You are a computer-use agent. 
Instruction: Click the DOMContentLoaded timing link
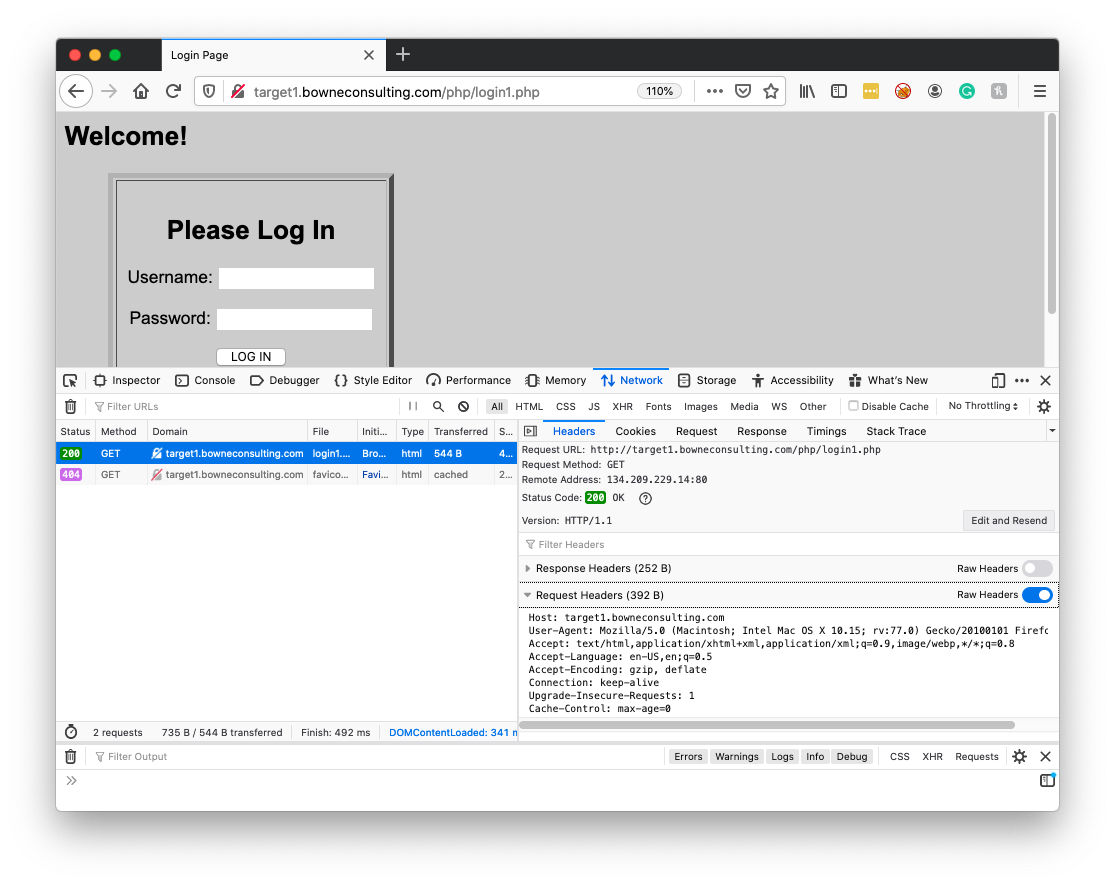pos(453,732)
